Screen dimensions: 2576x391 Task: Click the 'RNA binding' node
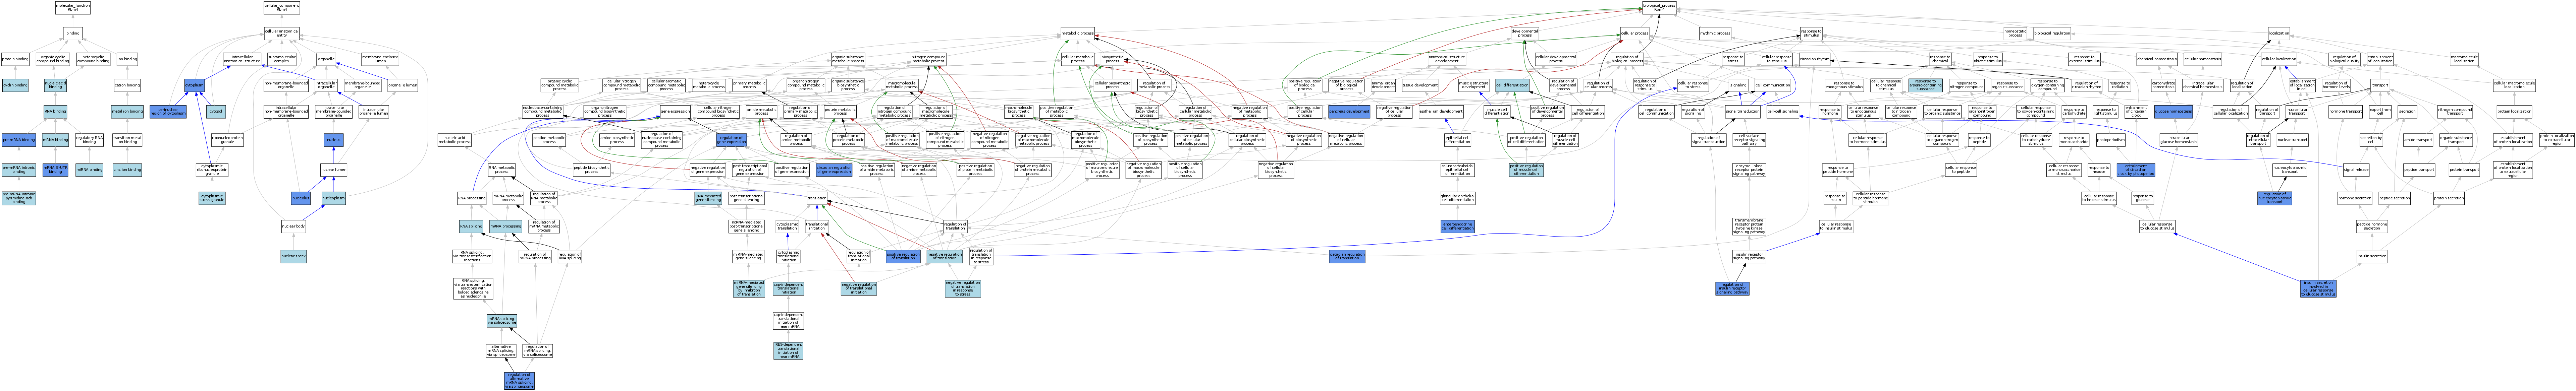pos(55,112)
